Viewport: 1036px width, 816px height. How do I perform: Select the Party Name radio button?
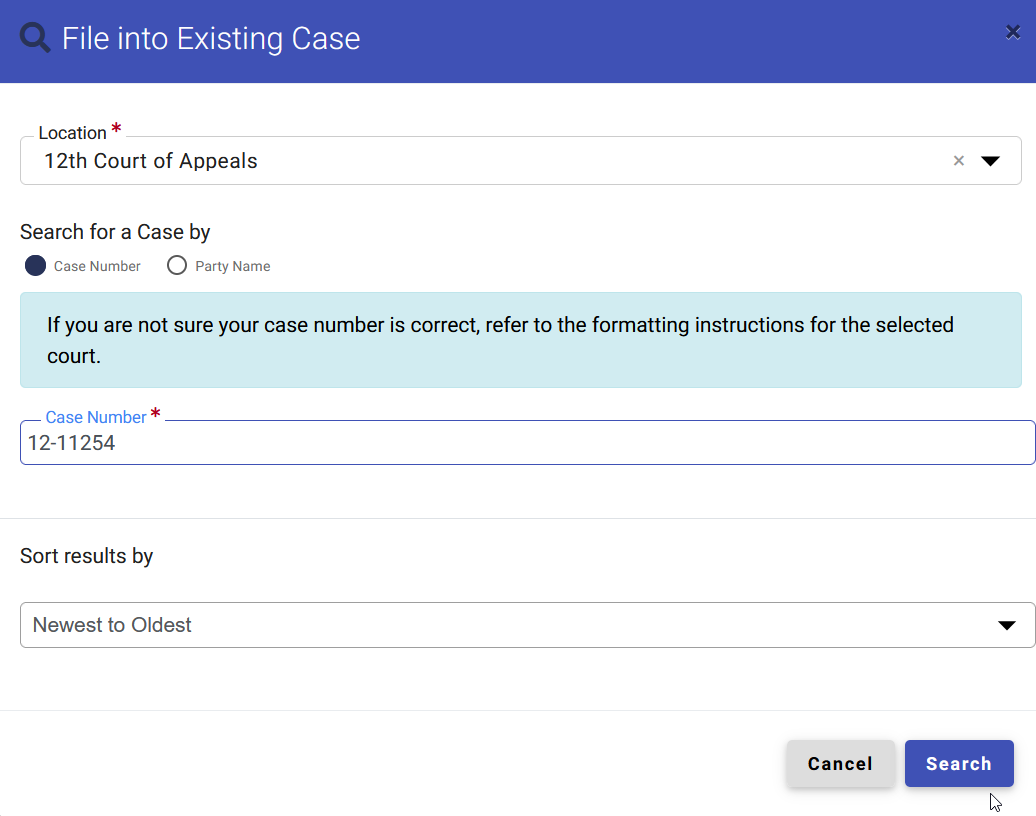177,265
